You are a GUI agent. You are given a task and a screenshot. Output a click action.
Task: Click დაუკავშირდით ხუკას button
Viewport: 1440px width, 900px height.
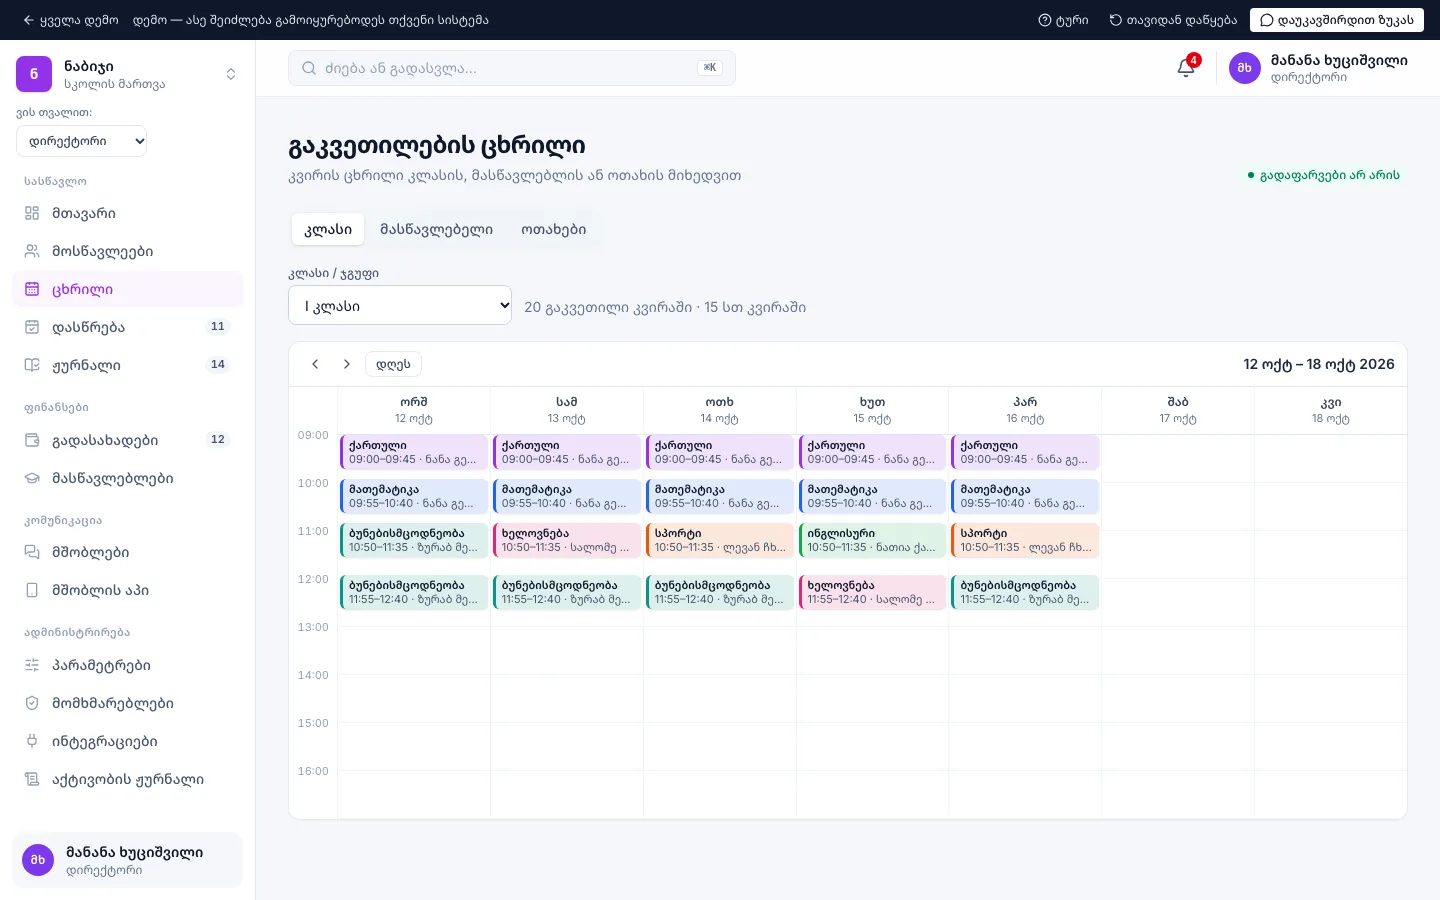1337,20
